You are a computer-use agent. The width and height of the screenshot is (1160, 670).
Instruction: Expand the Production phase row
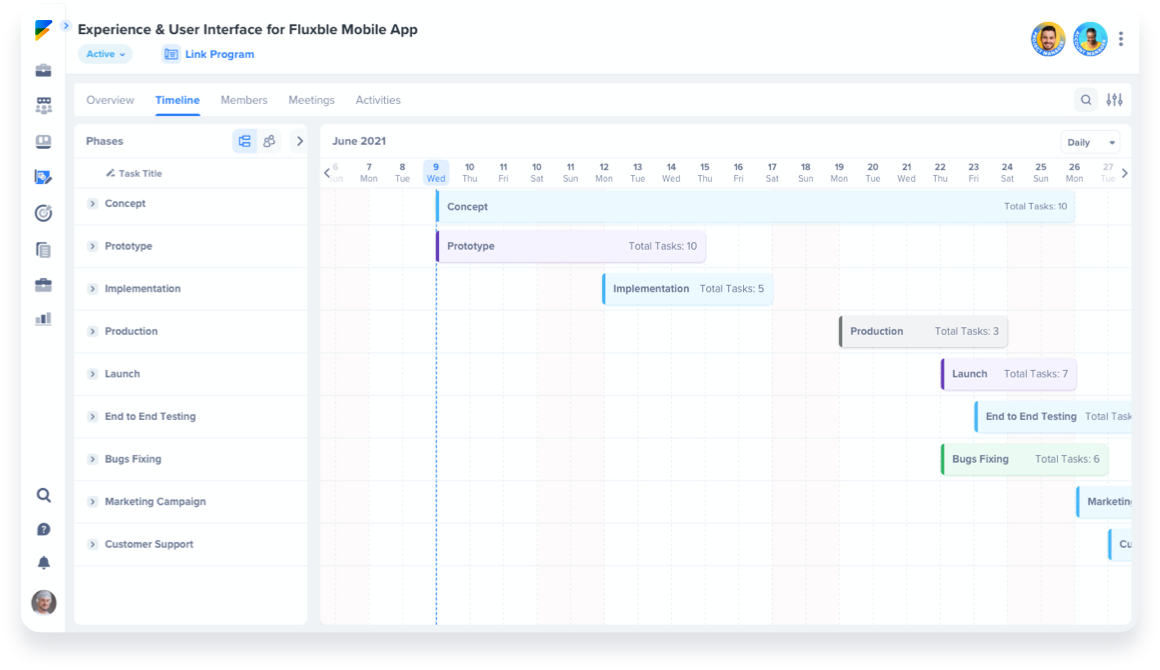tap(92, 331)
